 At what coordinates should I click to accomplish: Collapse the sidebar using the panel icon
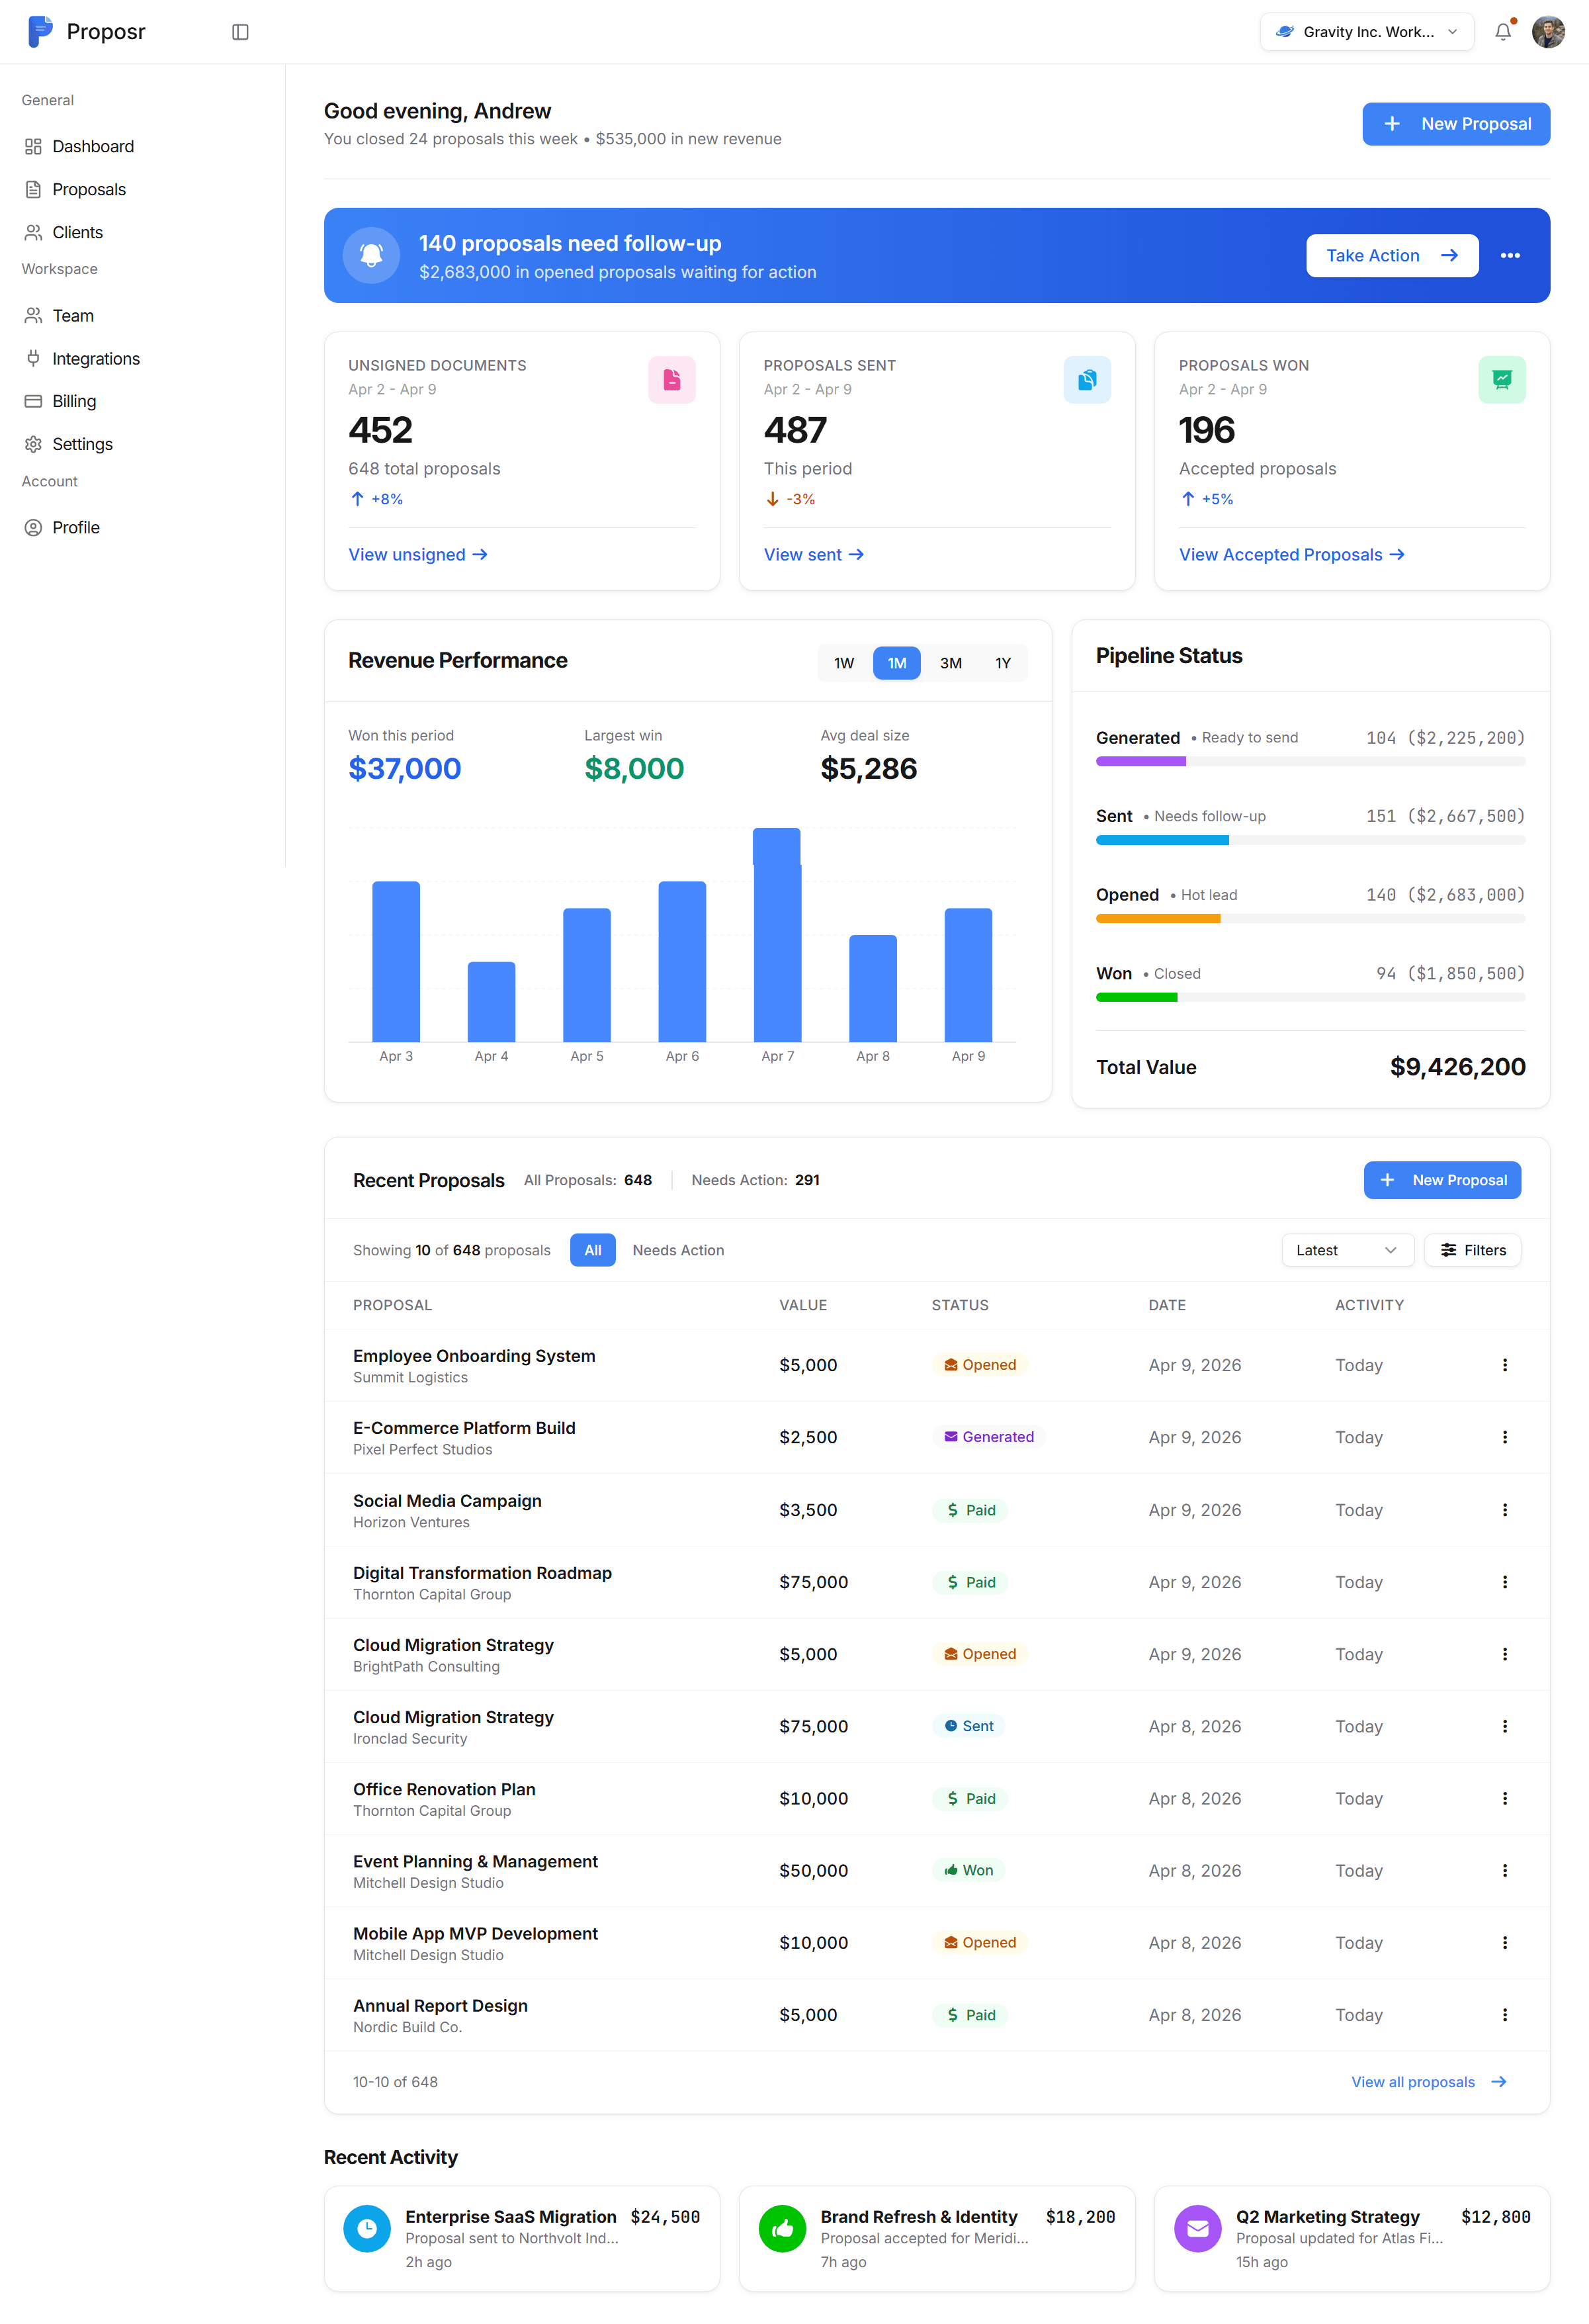click(240, 32)
